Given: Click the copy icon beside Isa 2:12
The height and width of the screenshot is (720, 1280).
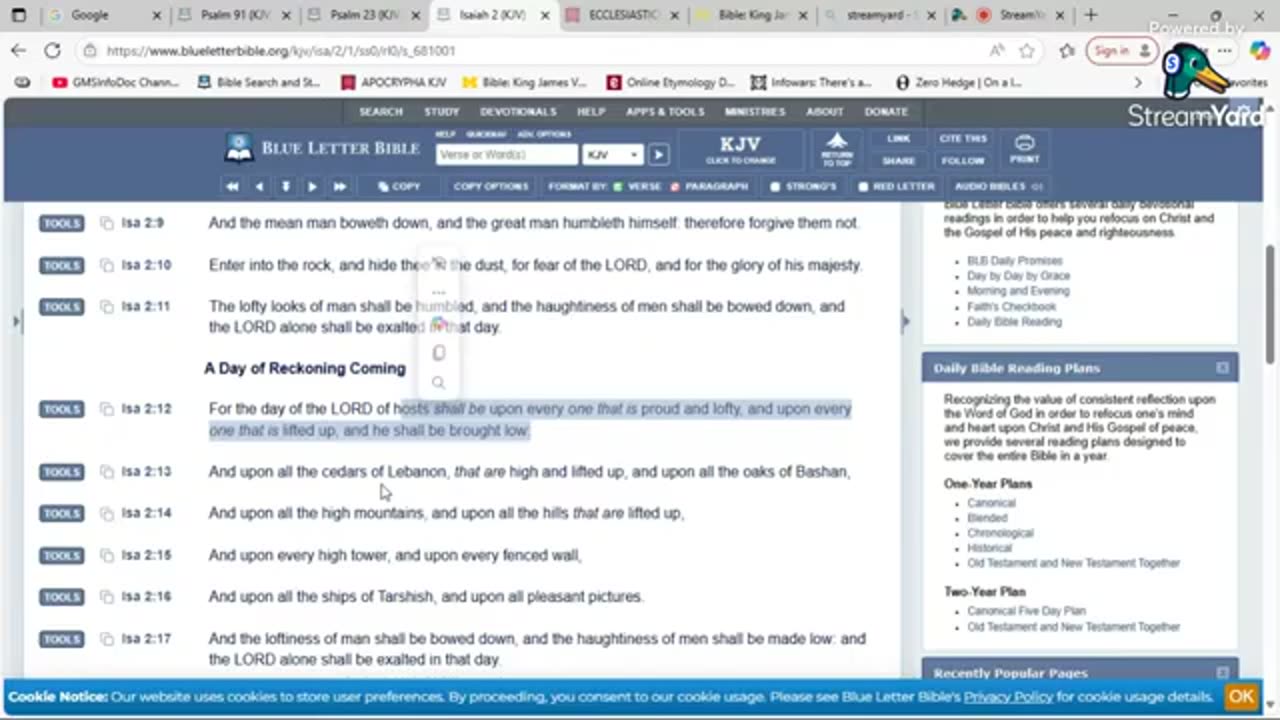Looking at the screenshot, I should (x=107, y=409).
